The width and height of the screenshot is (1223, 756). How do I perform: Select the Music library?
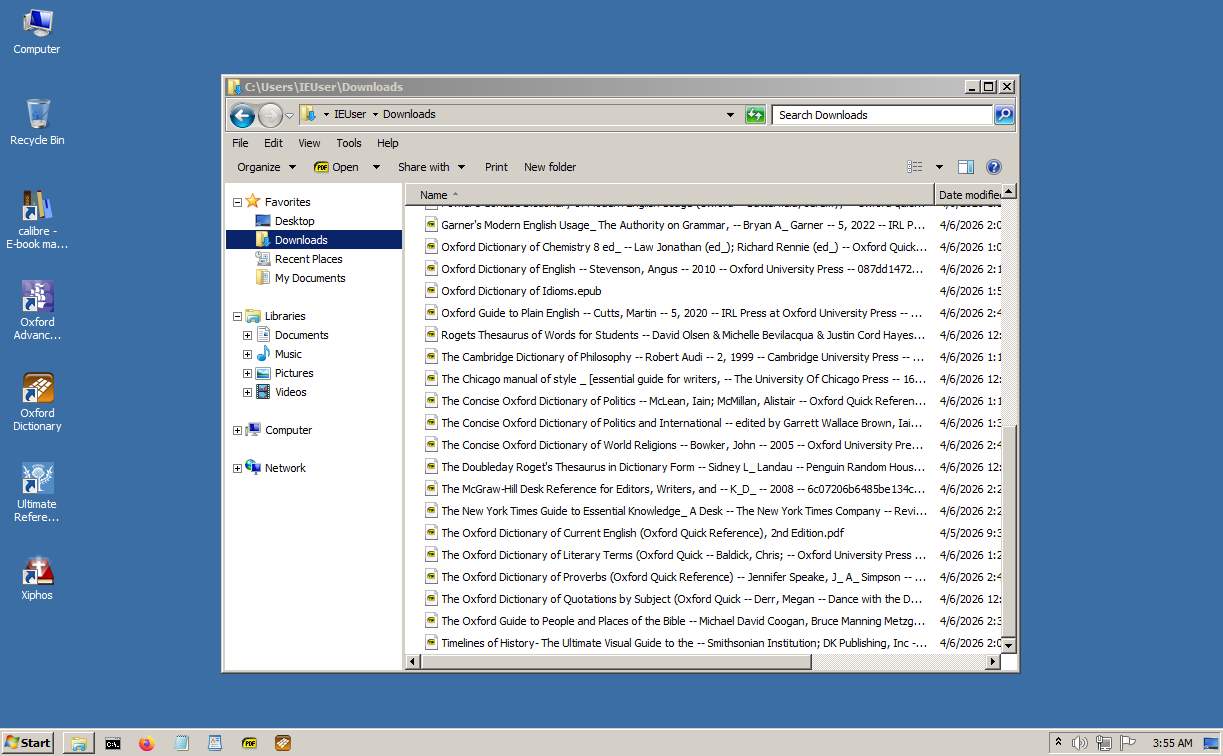288,354
